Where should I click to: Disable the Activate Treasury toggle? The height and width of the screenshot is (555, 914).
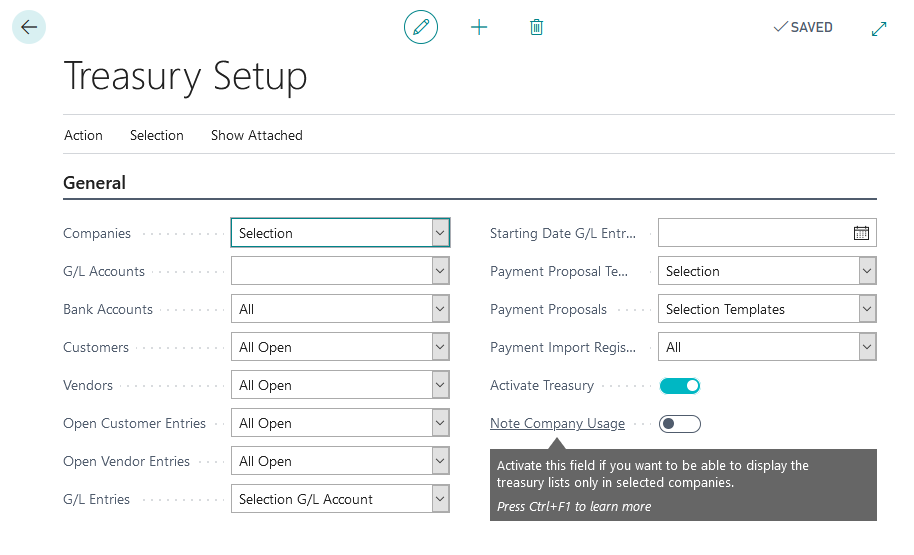tap(680, 386)
